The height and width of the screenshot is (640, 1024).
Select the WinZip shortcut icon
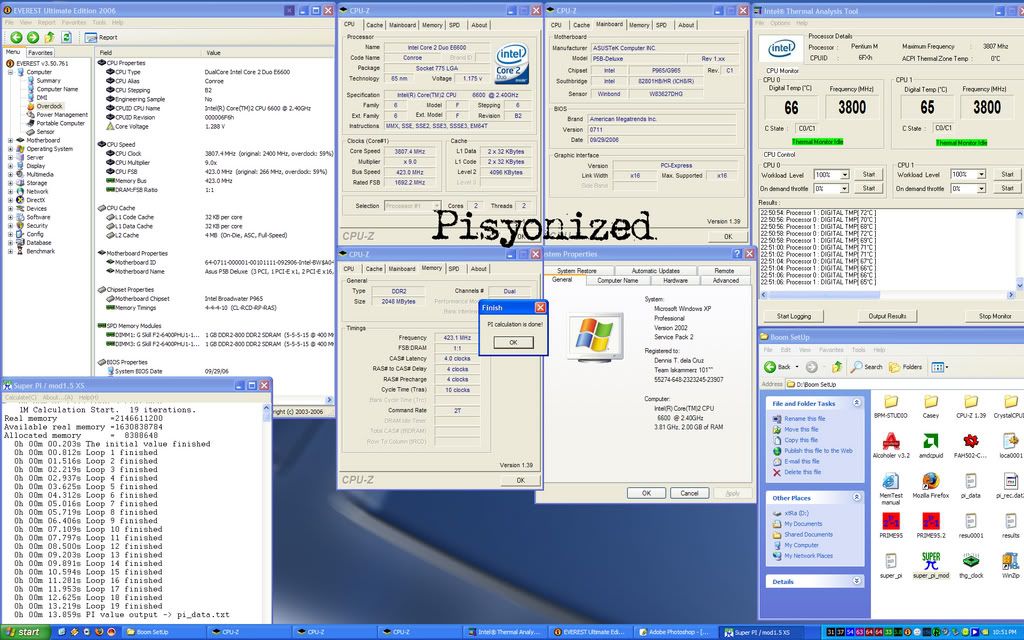(x=1010, y=561)
